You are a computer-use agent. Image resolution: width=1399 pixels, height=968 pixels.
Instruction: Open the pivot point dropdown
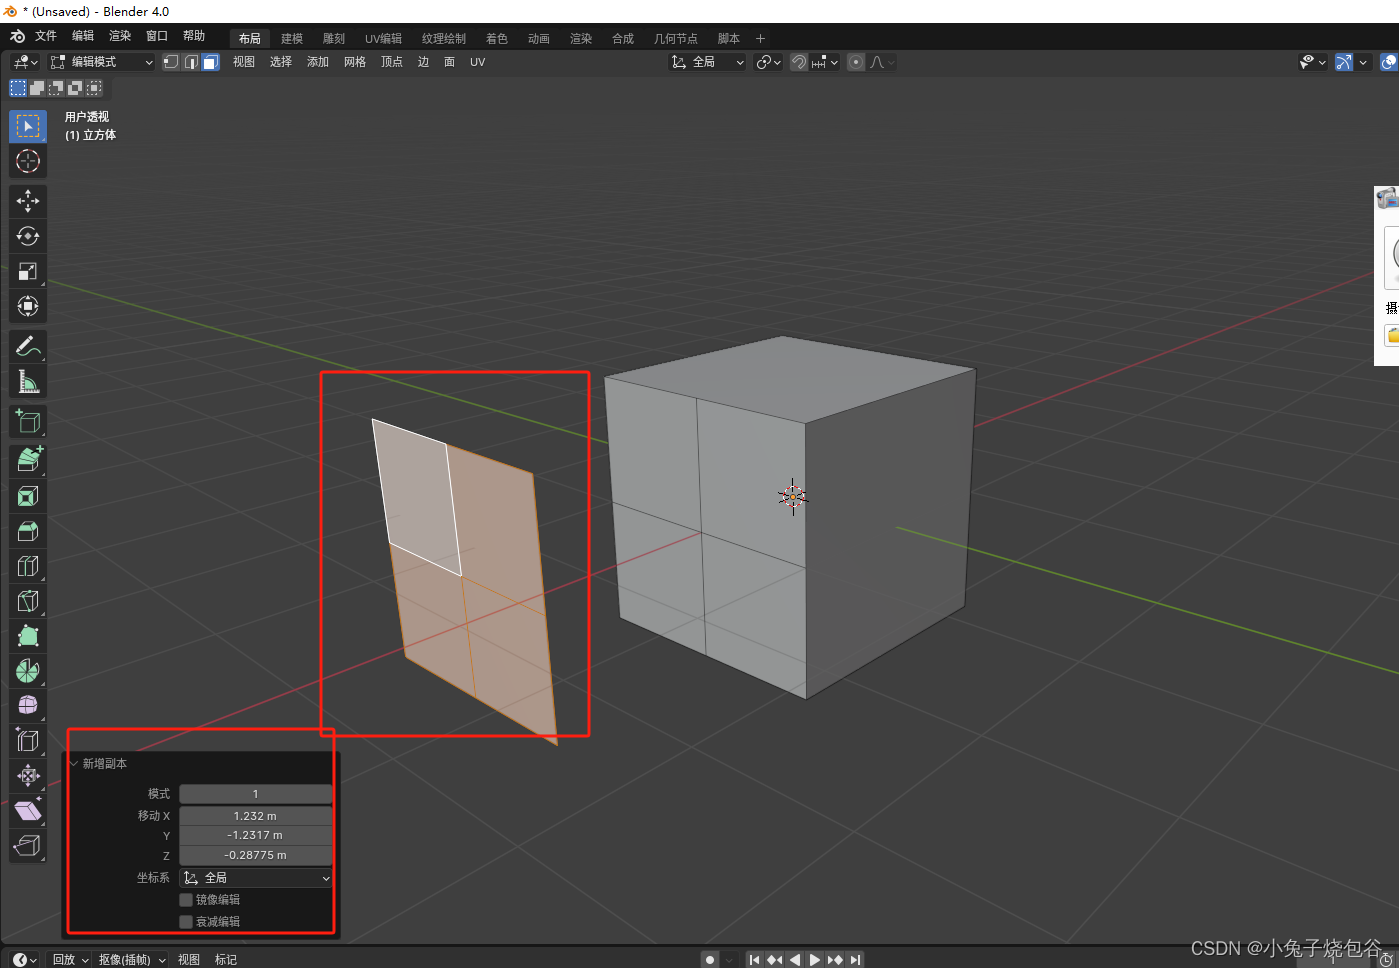(768, 62)
